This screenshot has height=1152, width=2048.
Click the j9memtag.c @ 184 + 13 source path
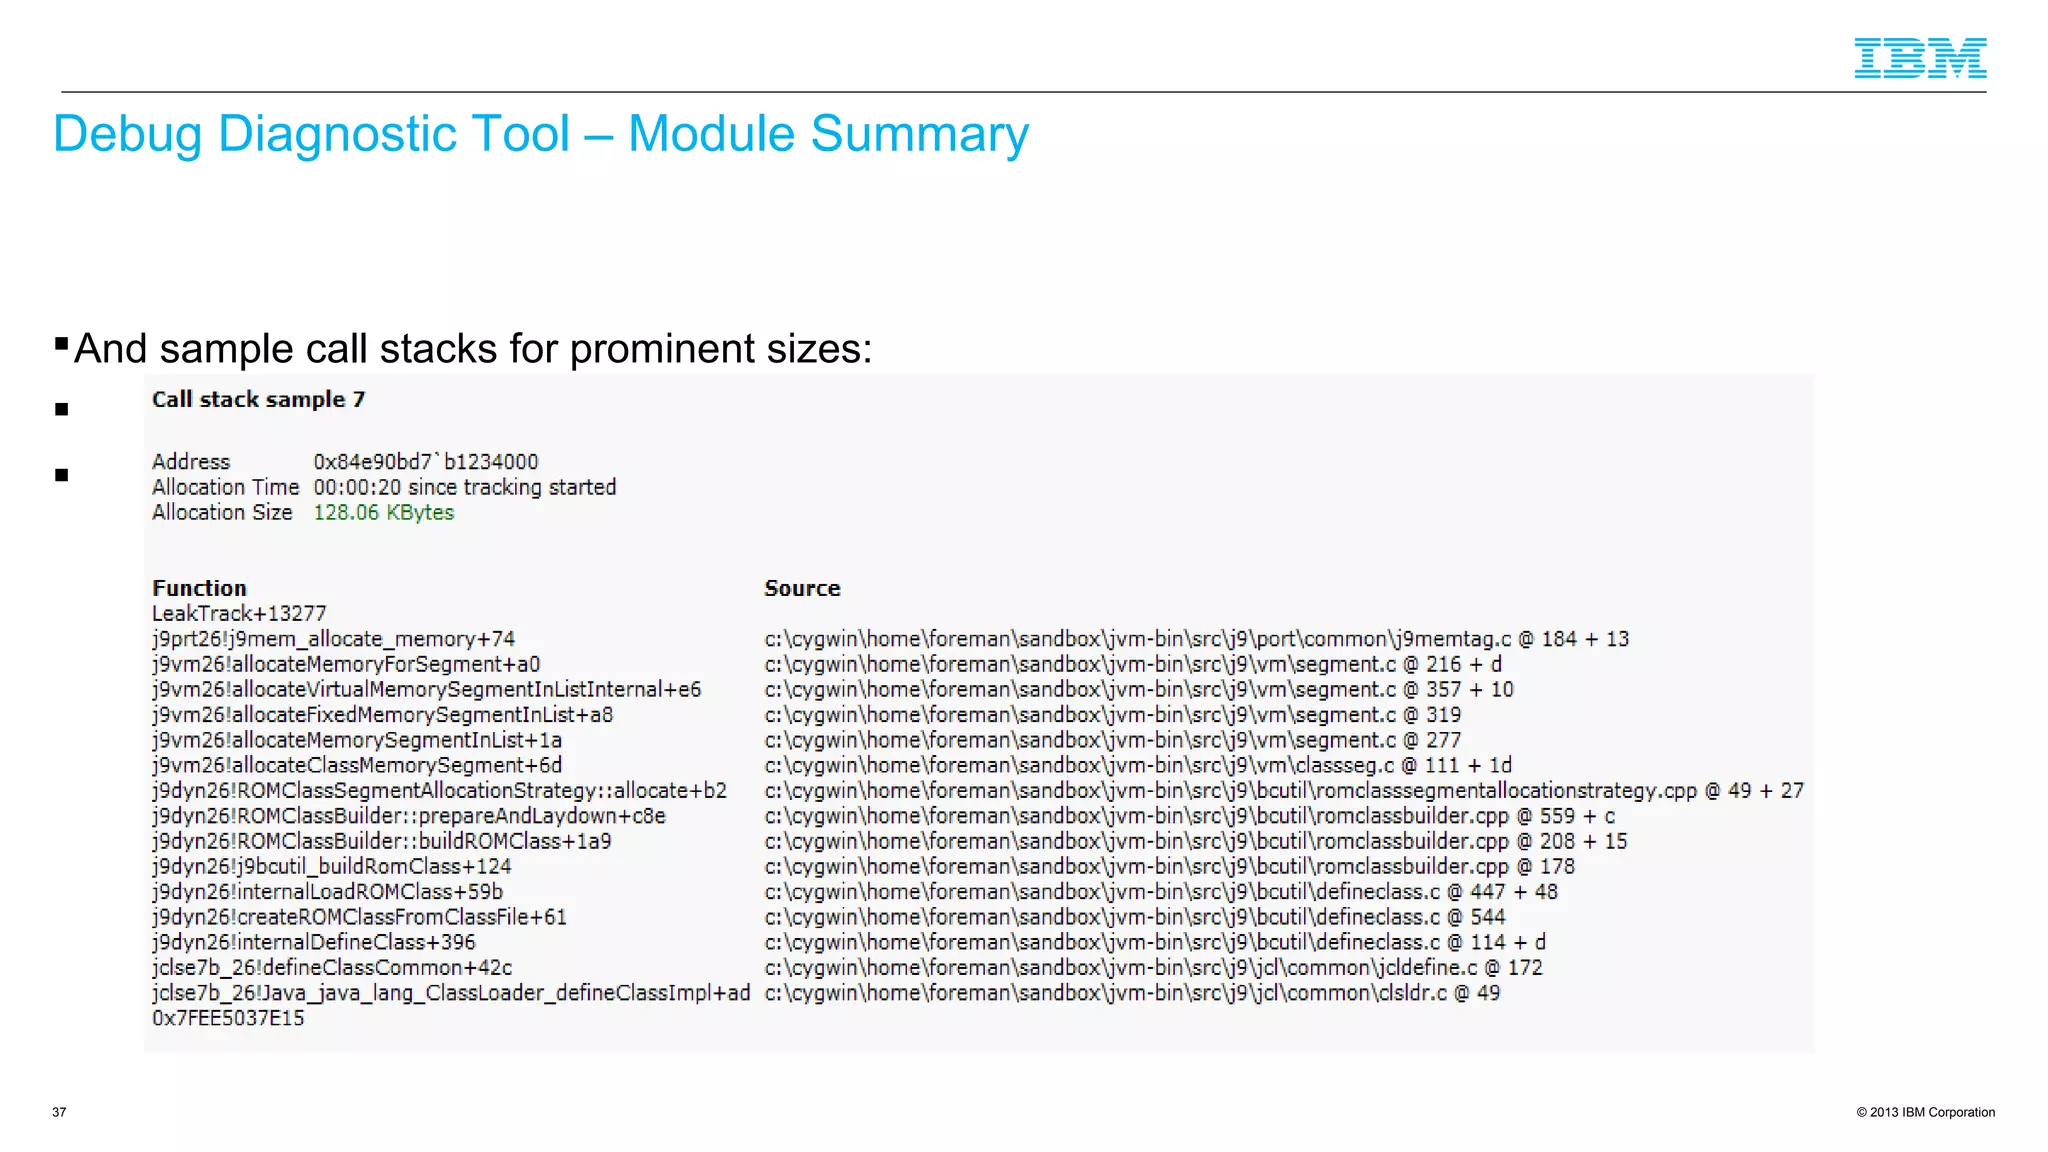pos(1197,639)
